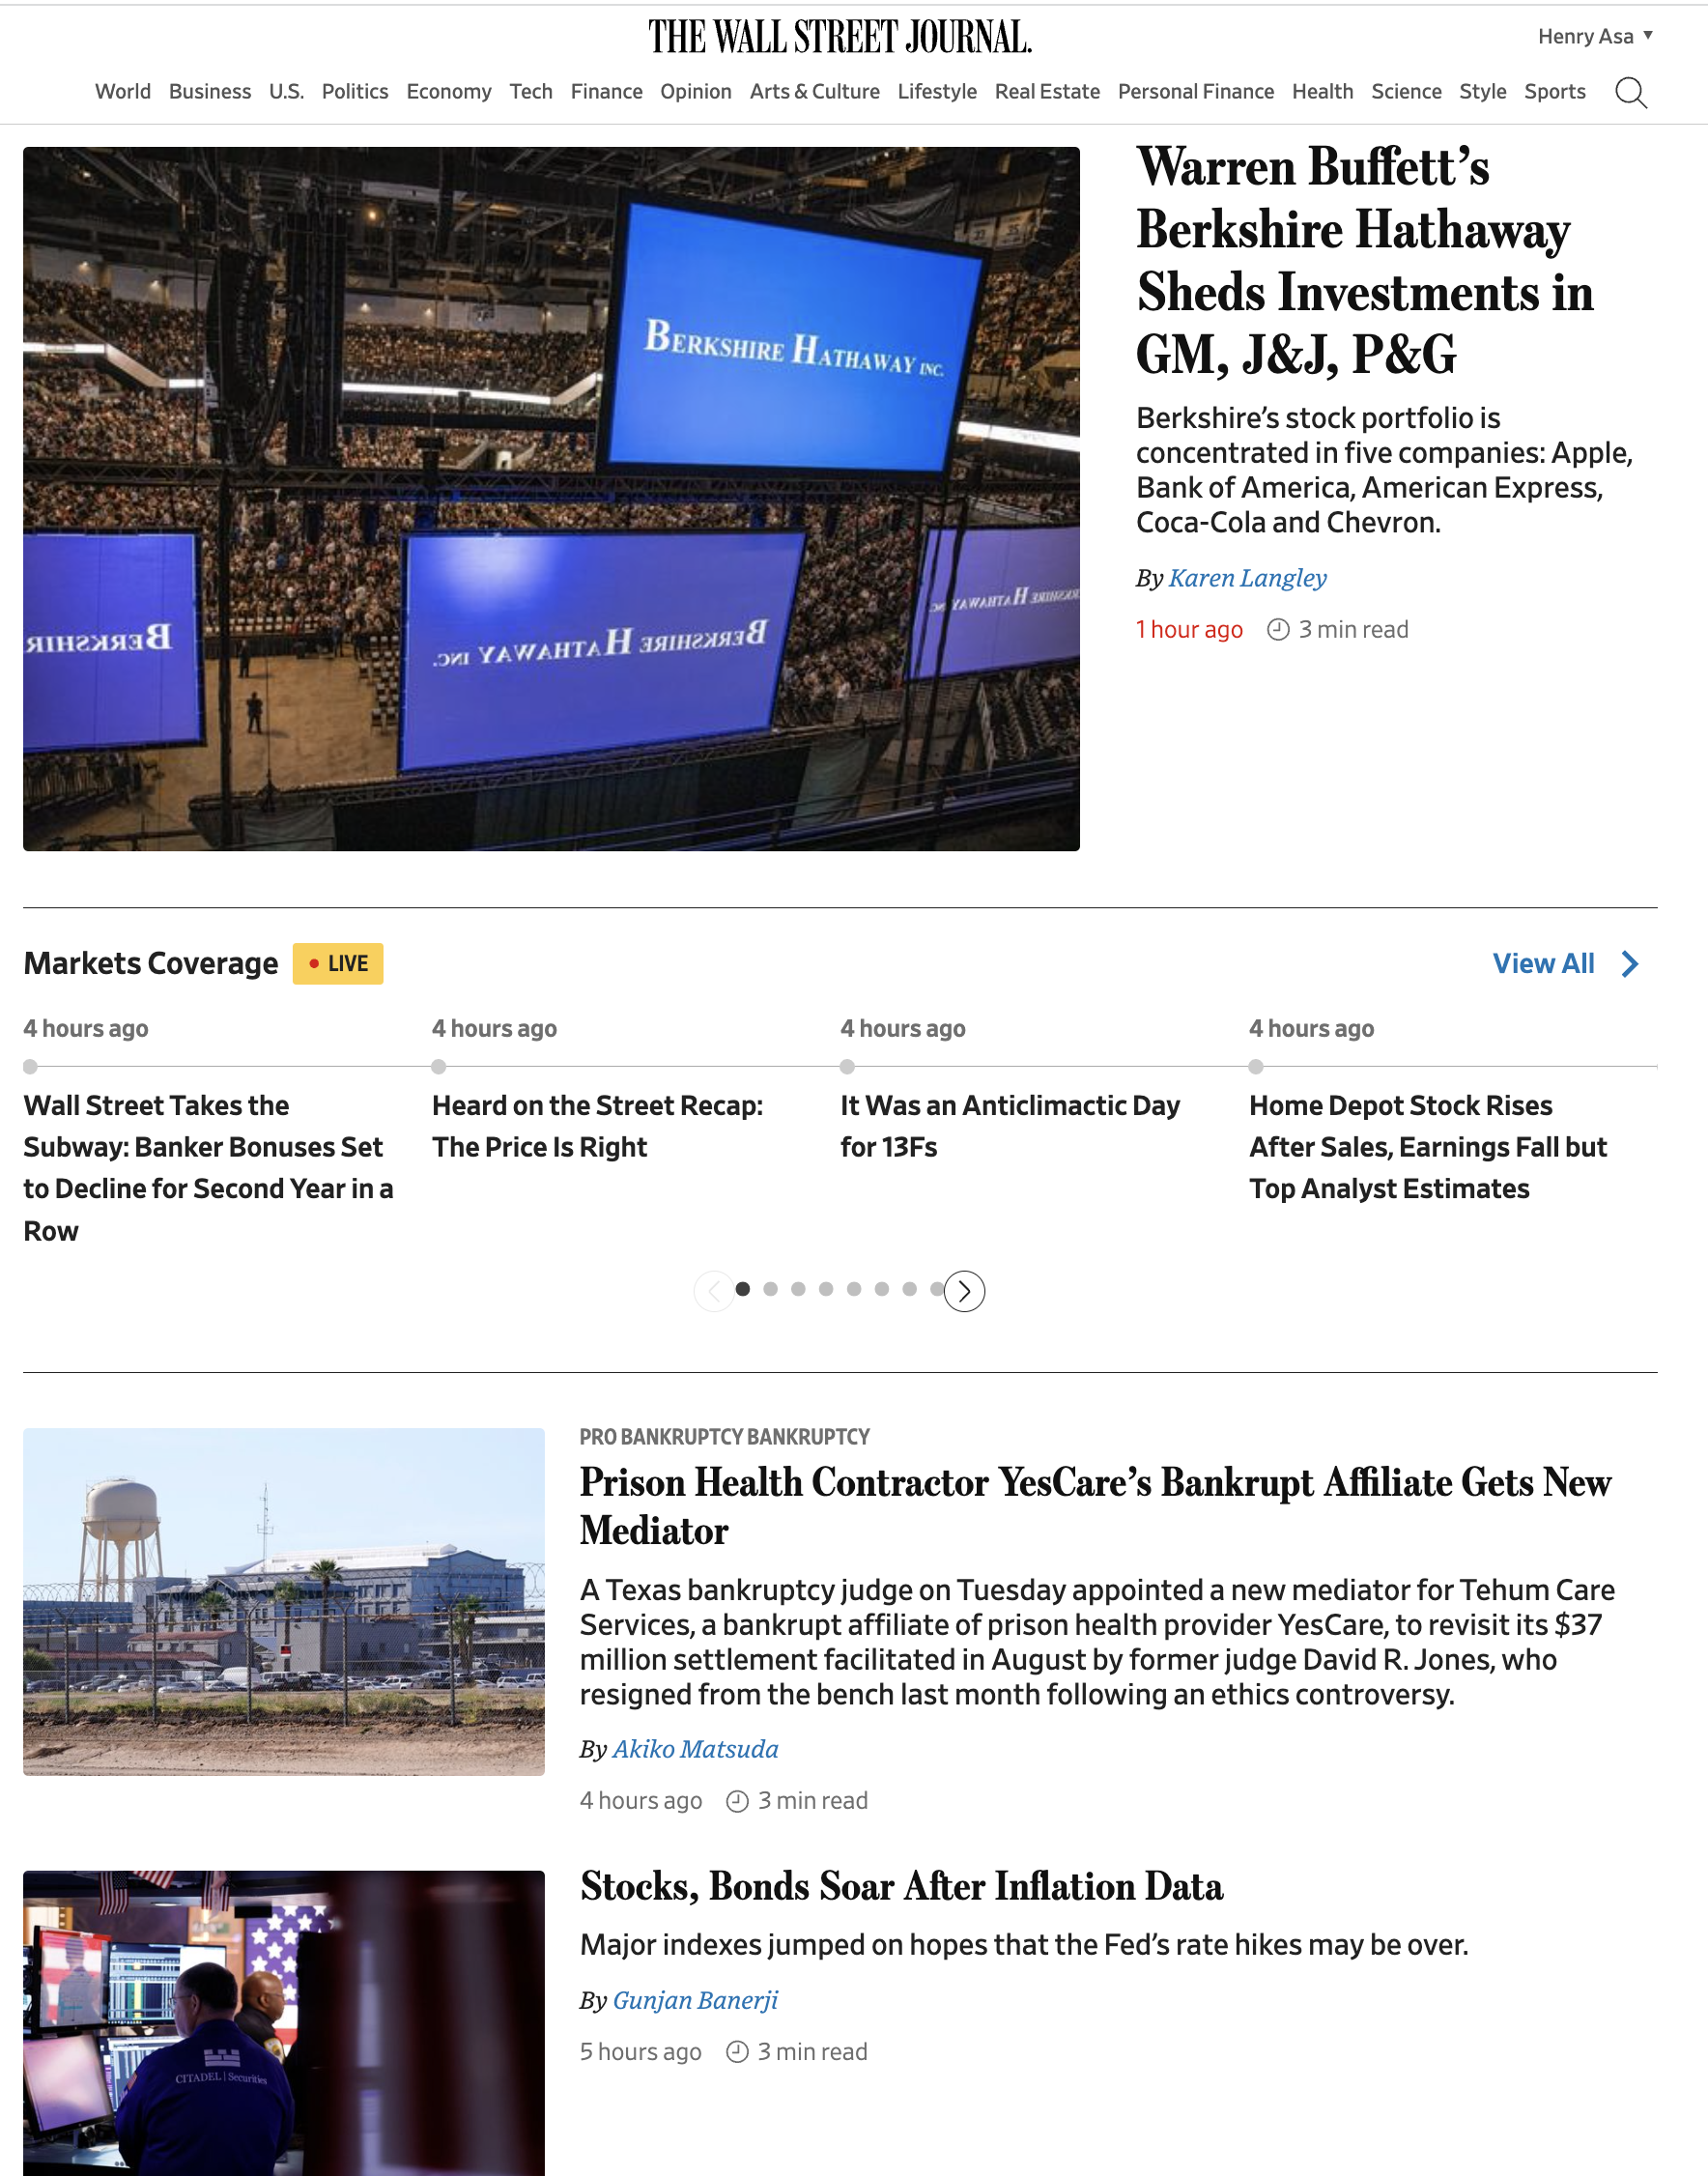This screenshot has width=1708, height=2176.
Task: Open the Berkshire Hathaway arena photo
Action: 551,499
